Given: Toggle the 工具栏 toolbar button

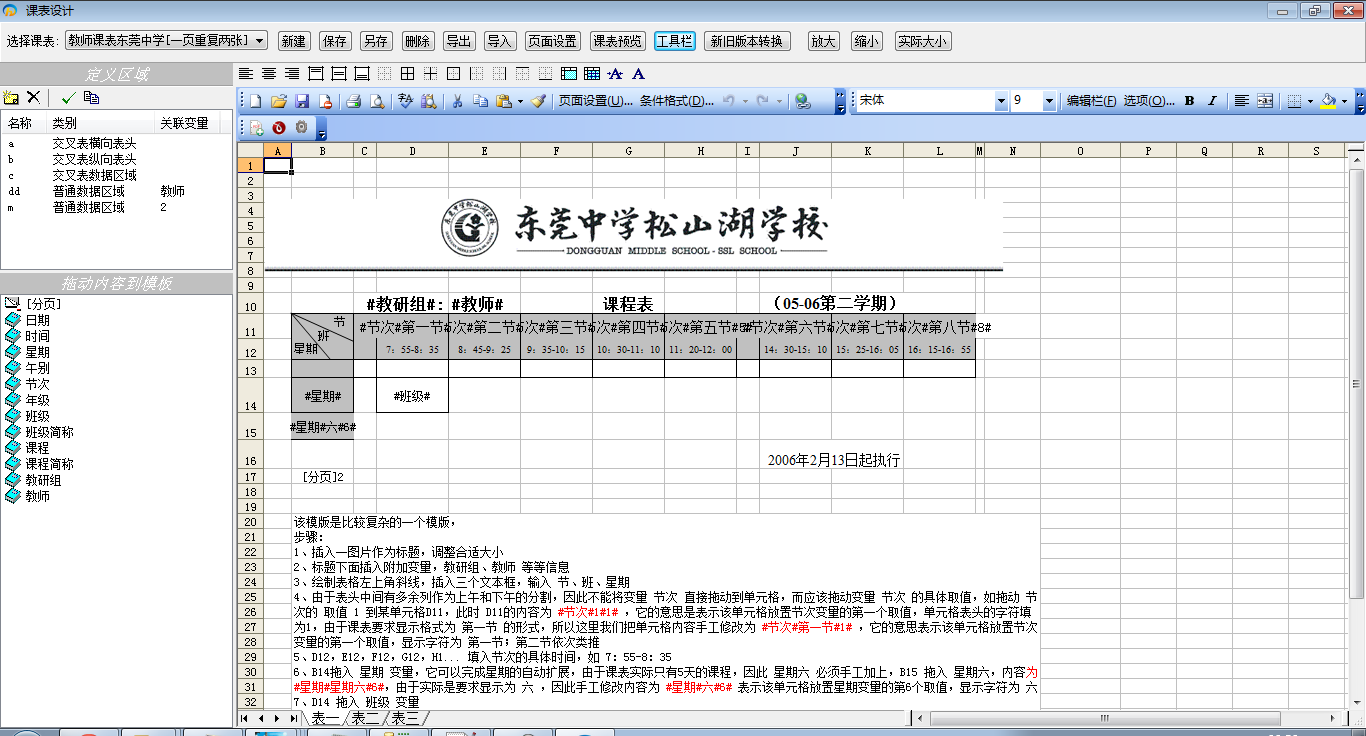Looking at the screenshot, I should 674,41.
